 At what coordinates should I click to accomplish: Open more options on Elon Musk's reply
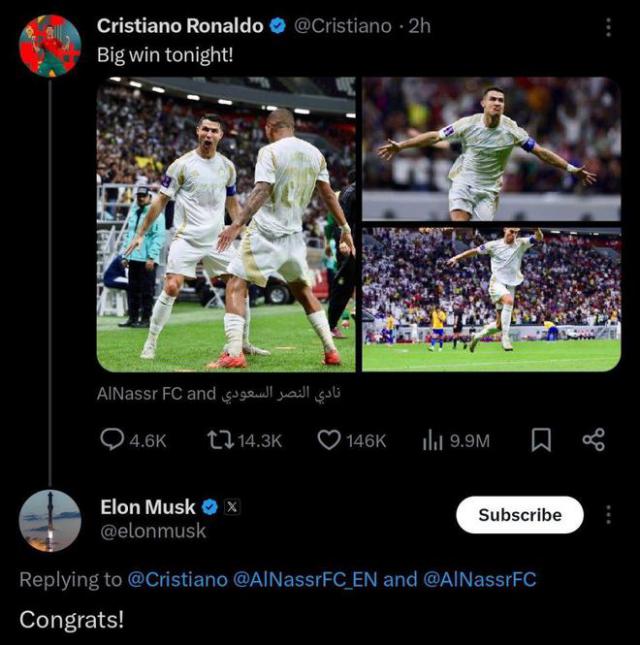609,515
